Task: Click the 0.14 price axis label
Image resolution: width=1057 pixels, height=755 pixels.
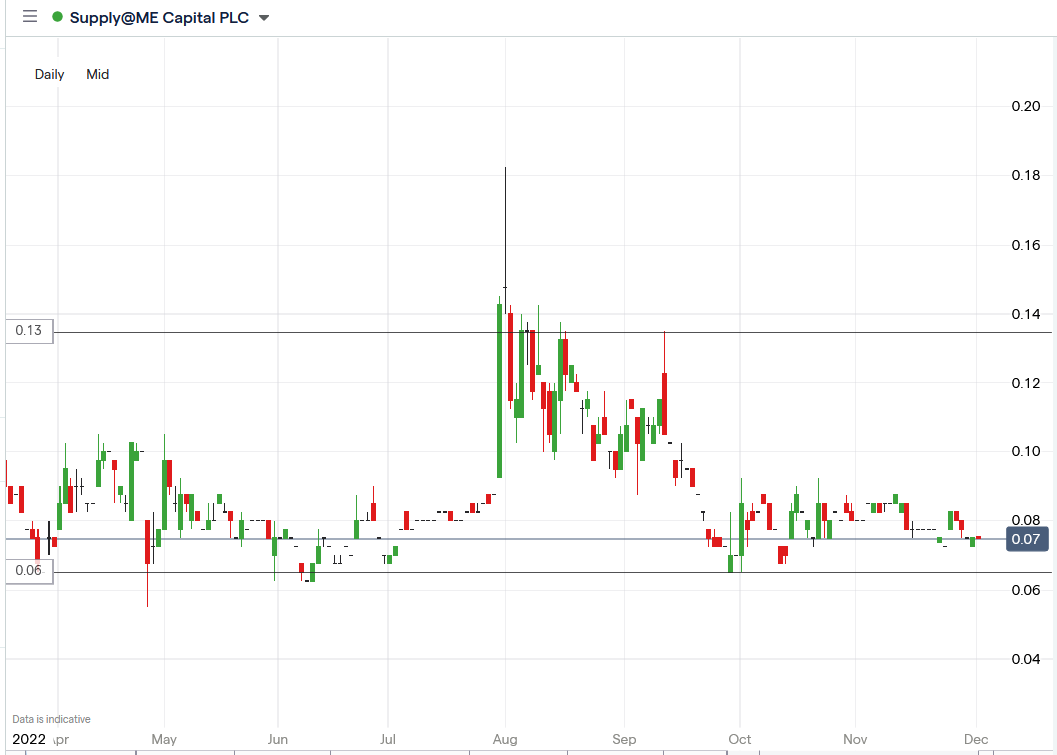Action: (x=1026, y=314)
